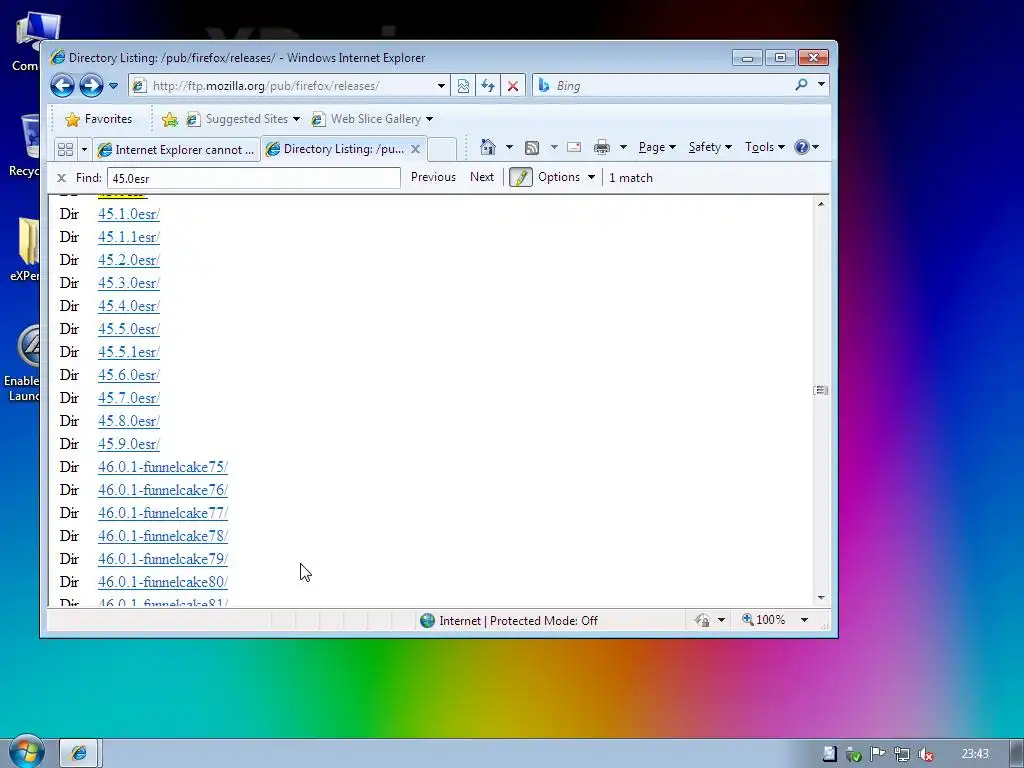Open the 45.2.0esr/ directory link
The width and height of the screenshot is (1024, 768).
coord(129,260)
